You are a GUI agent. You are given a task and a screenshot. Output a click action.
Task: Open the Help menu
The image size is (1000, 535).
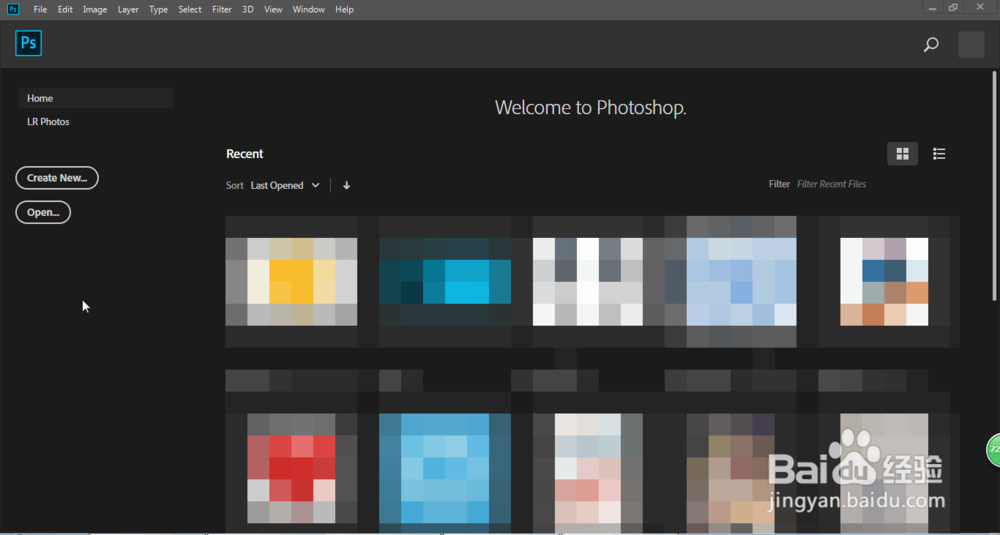pyautogui.click(x=344, y=10)
